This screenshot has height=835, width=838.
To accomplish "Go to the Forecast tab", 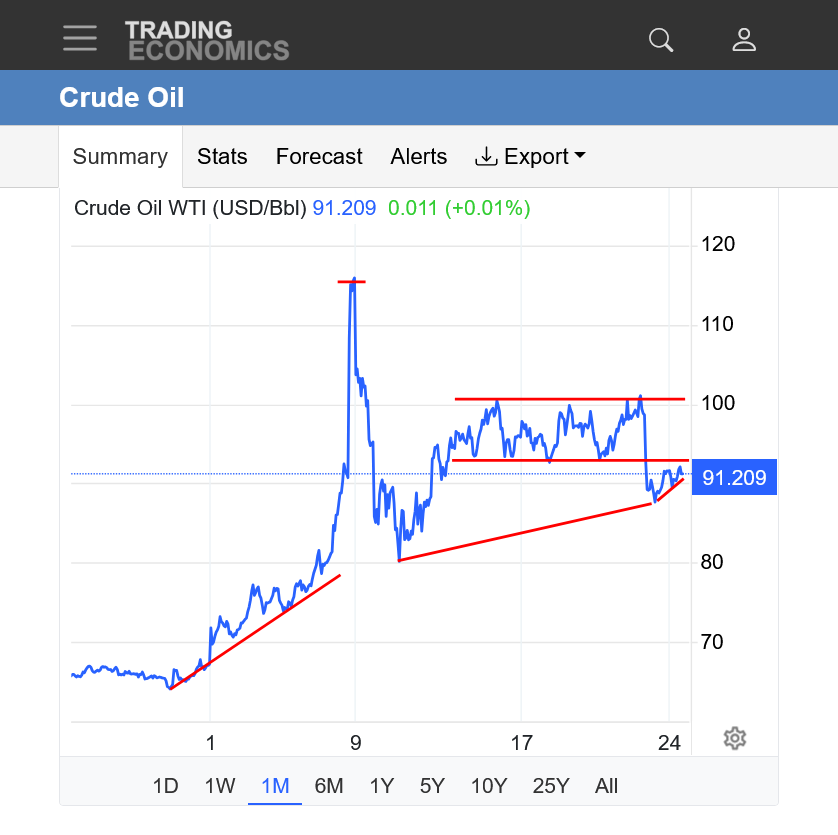I will click(319, 157).
